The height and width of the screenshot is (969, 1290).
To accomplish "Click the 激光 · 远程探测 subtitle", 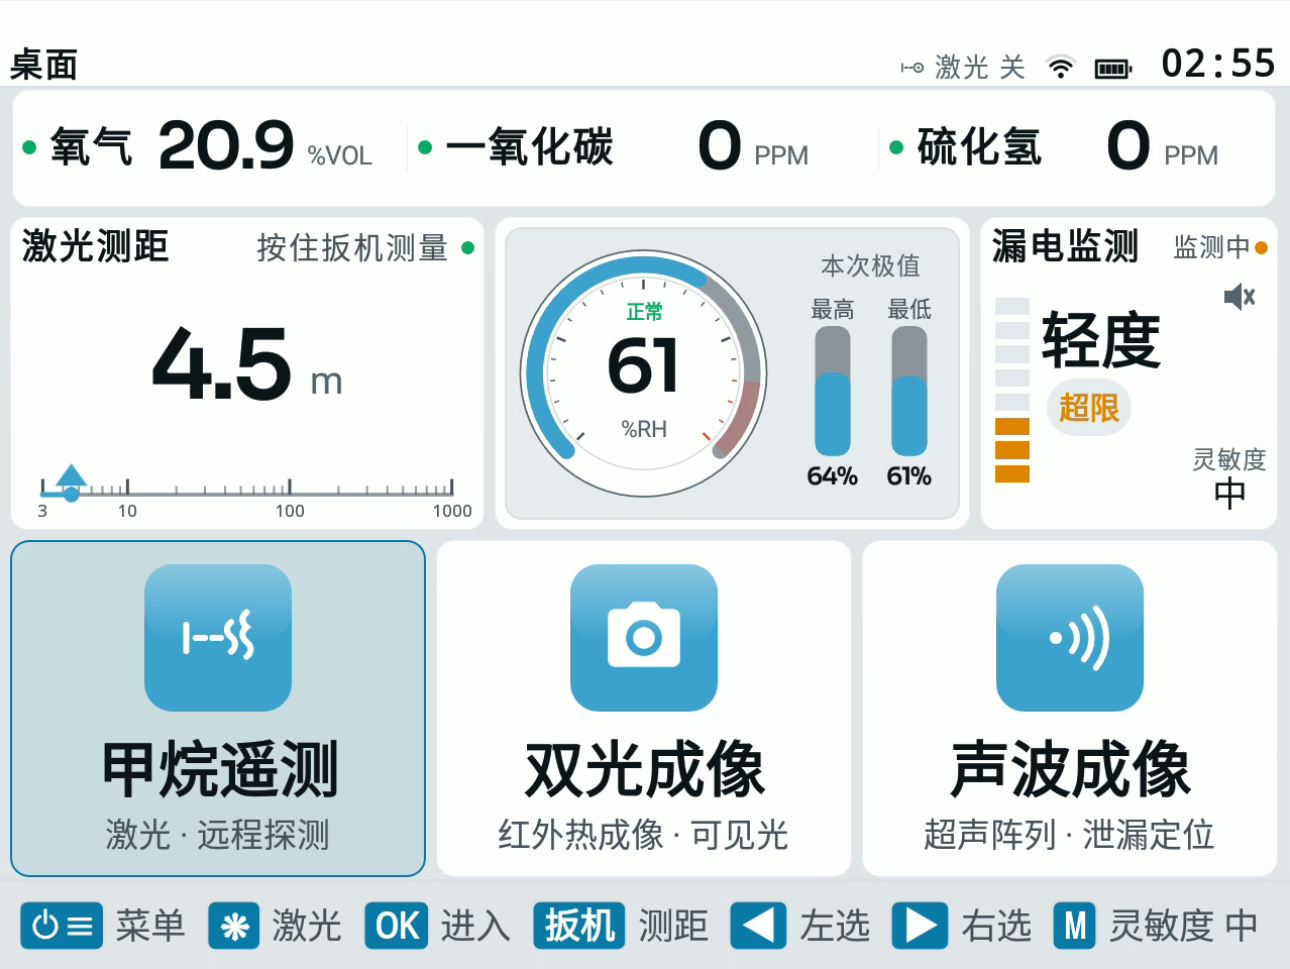I will coord(218,834).
